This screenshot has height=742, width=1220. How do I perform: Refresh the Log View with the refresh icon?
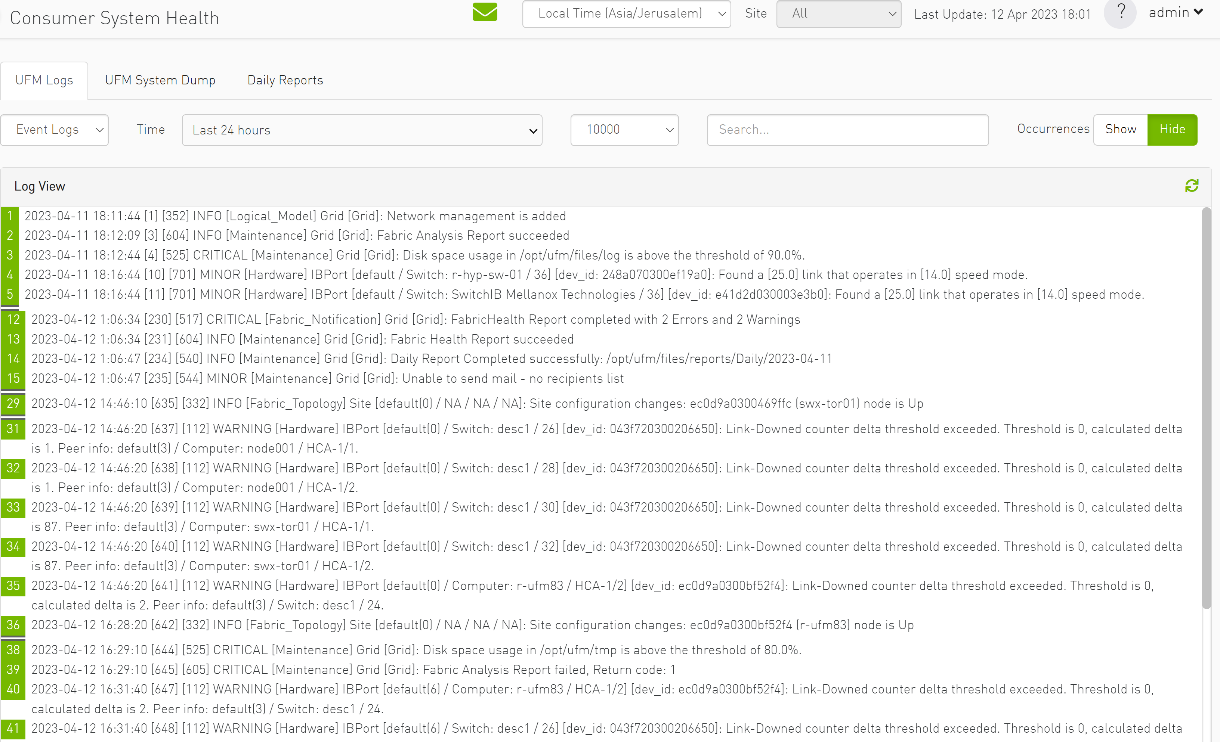tap(1191, 186)
